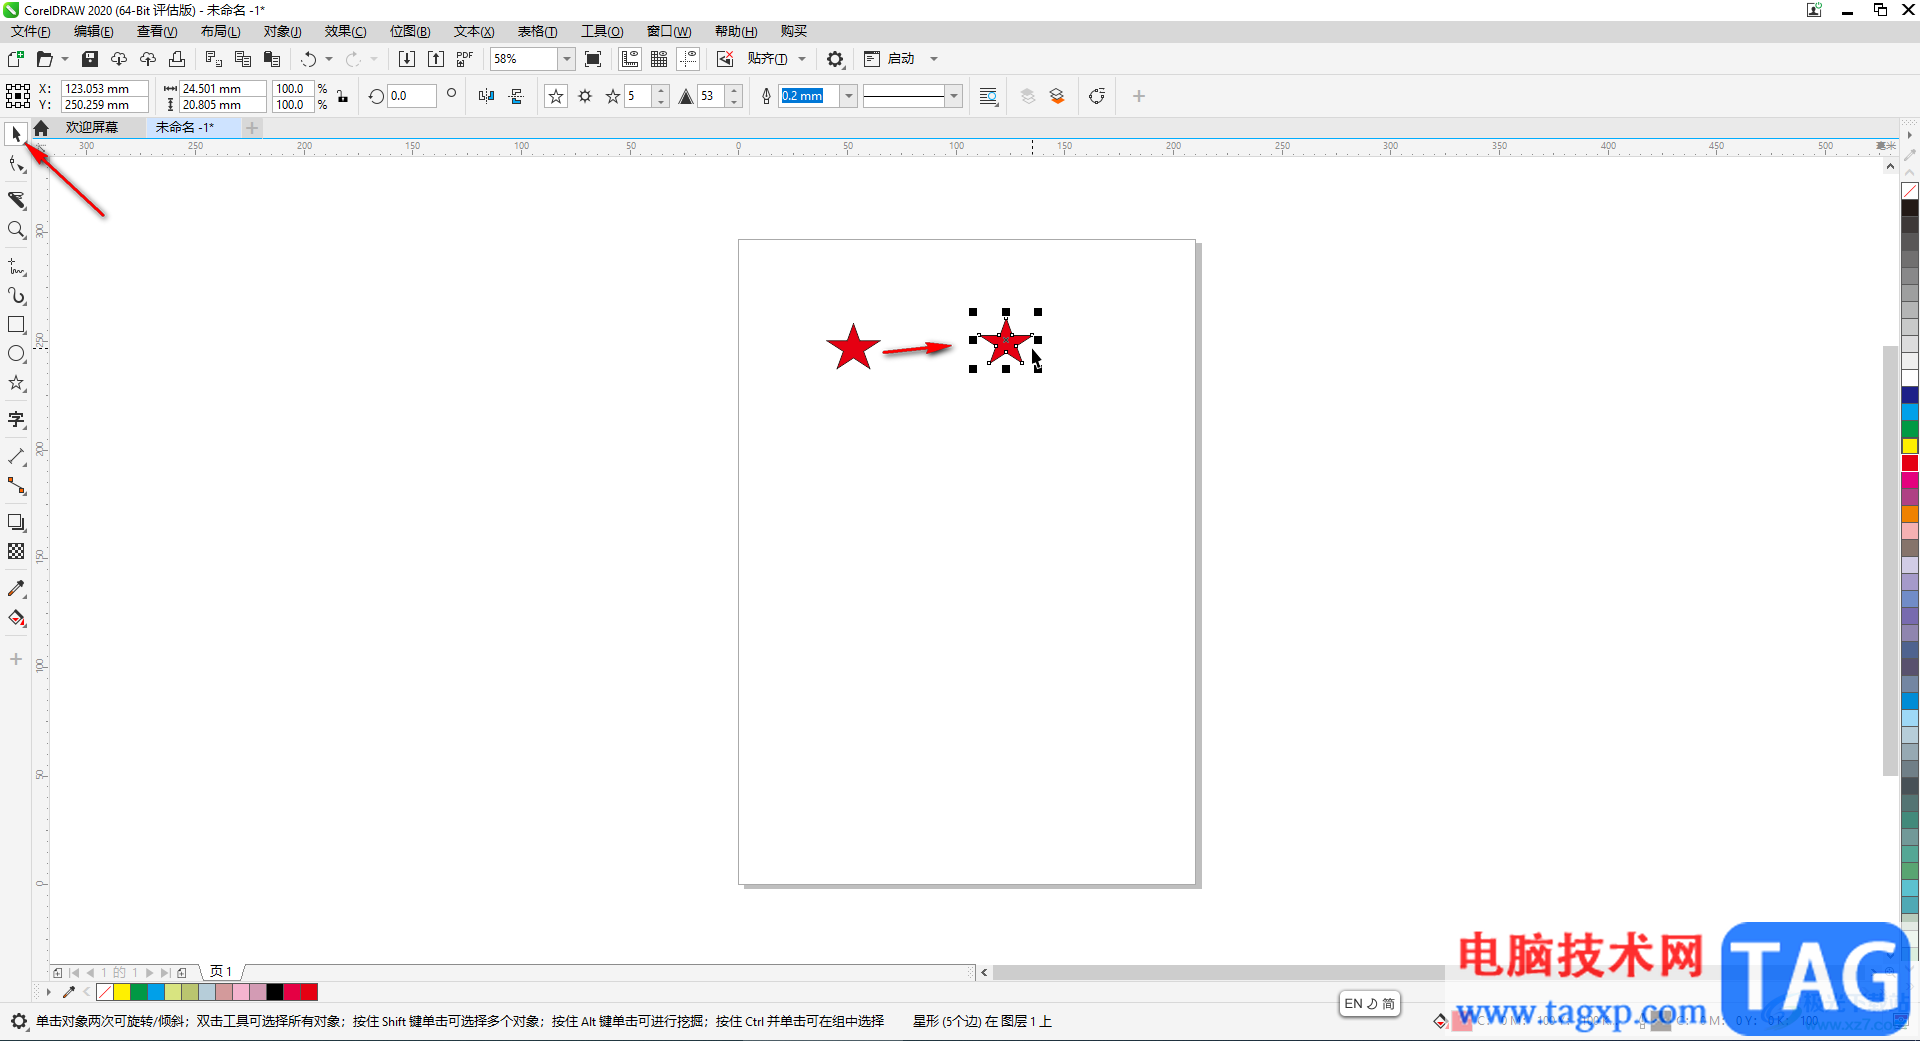Select the Crop tool

pyautogui.click(x=16, y=200)
